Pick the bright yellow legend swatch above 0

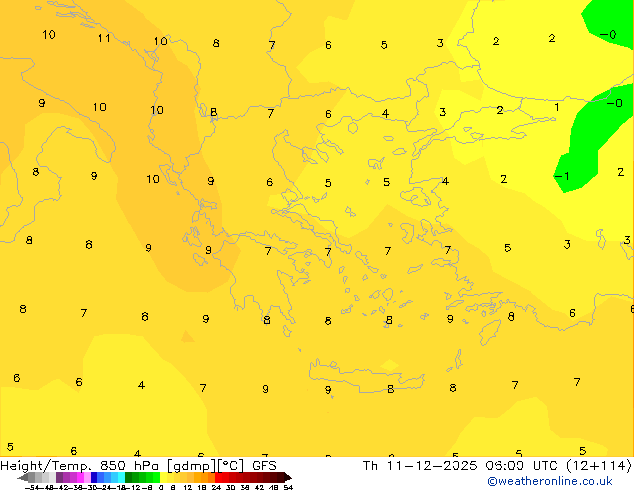tap(163, 477)
